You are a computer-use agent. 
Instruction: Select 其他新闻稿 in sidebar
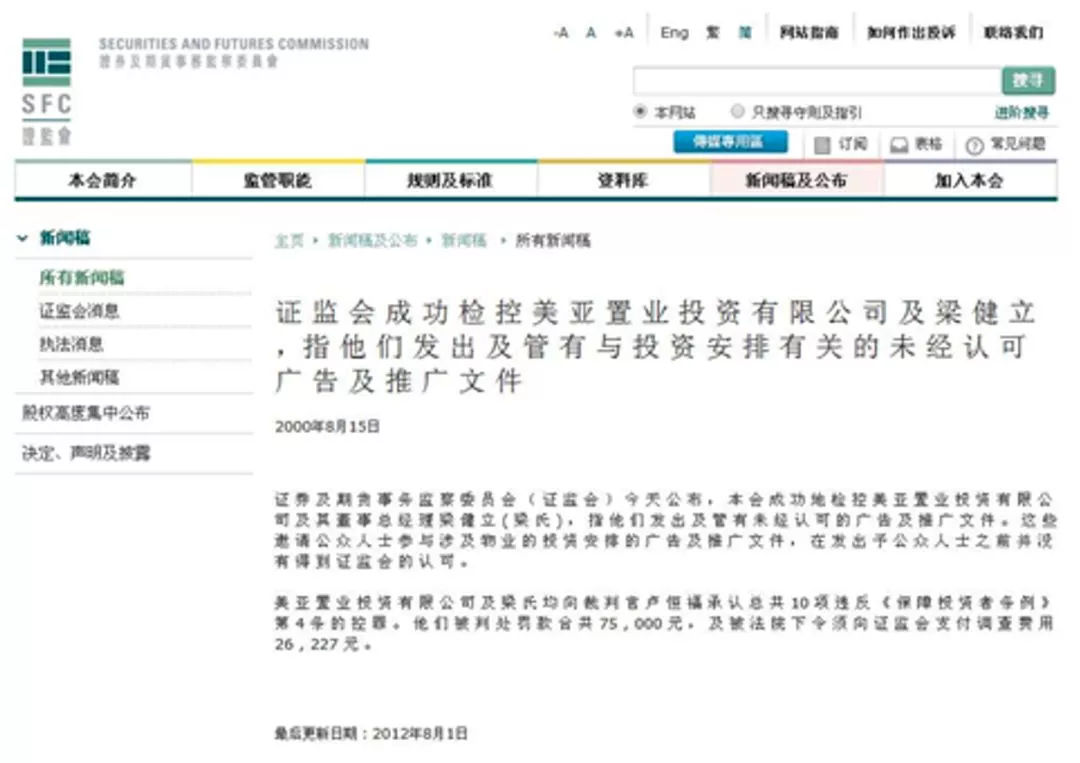[79, 377]
